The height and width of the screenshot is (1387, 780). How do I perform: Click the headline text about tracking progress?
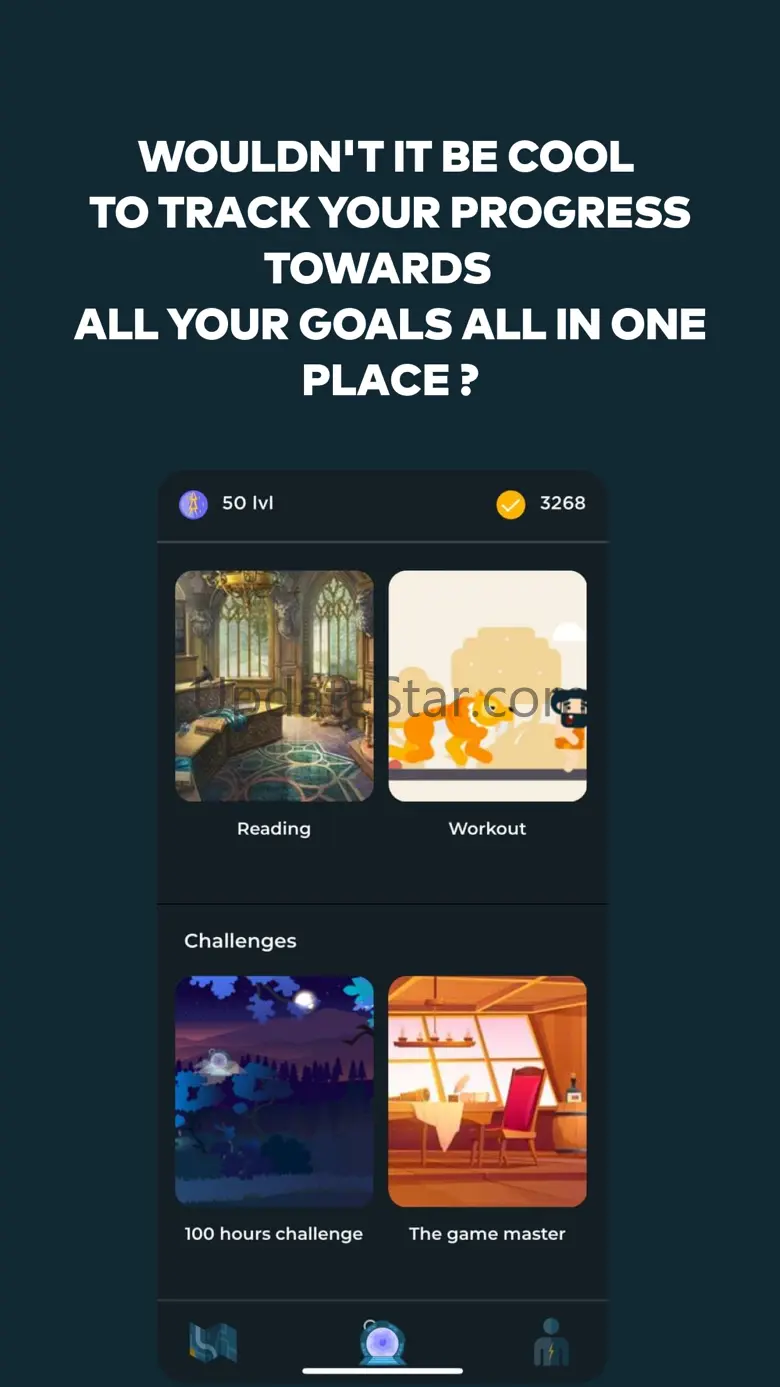390,268
